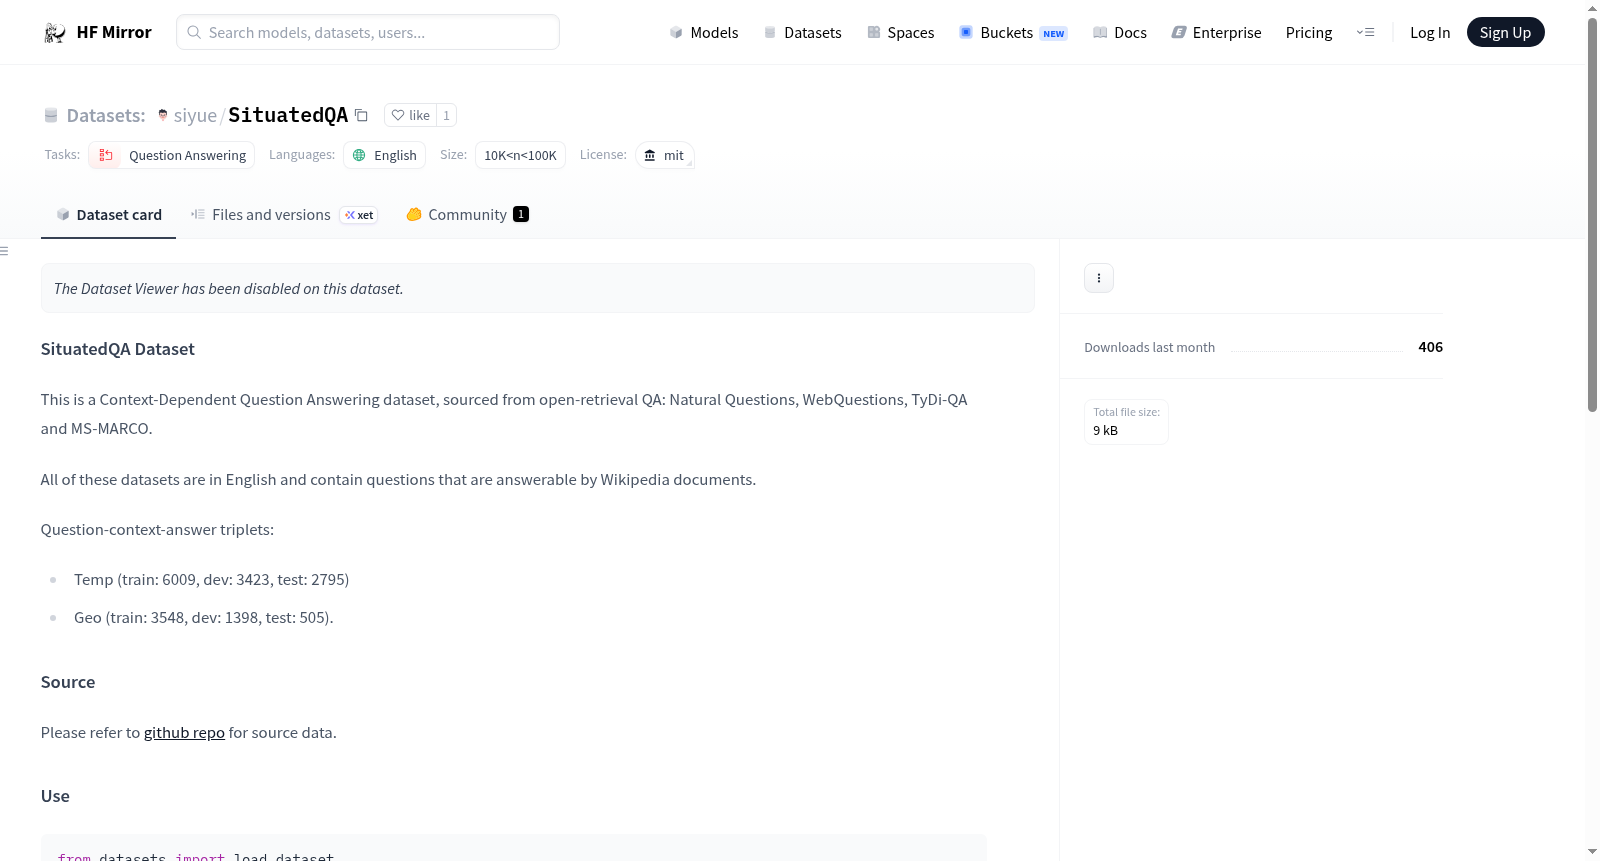
Task: Open the Enterprise navigation link
Action: coord(1216,32)
